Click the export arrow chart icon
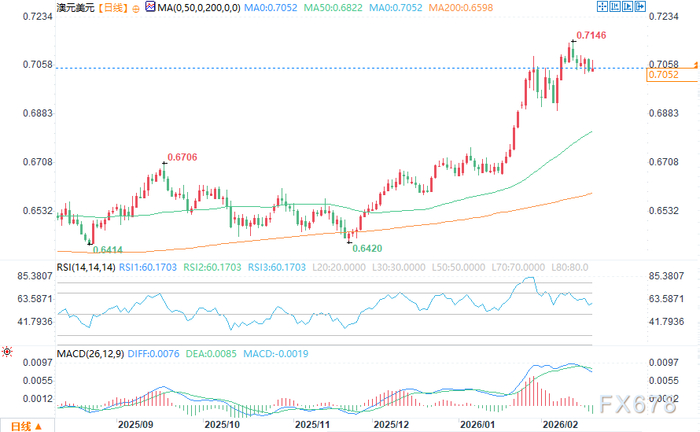The height and width of the screenshot is (432, 700). tap(640, 6)
